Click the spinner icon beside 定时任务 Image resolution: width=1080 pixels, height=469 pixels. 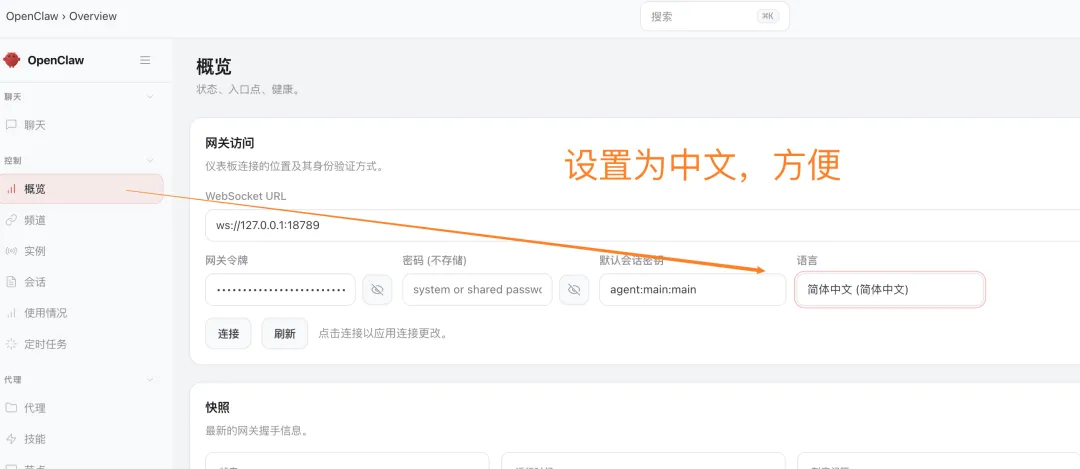click(x=11, y=344)
